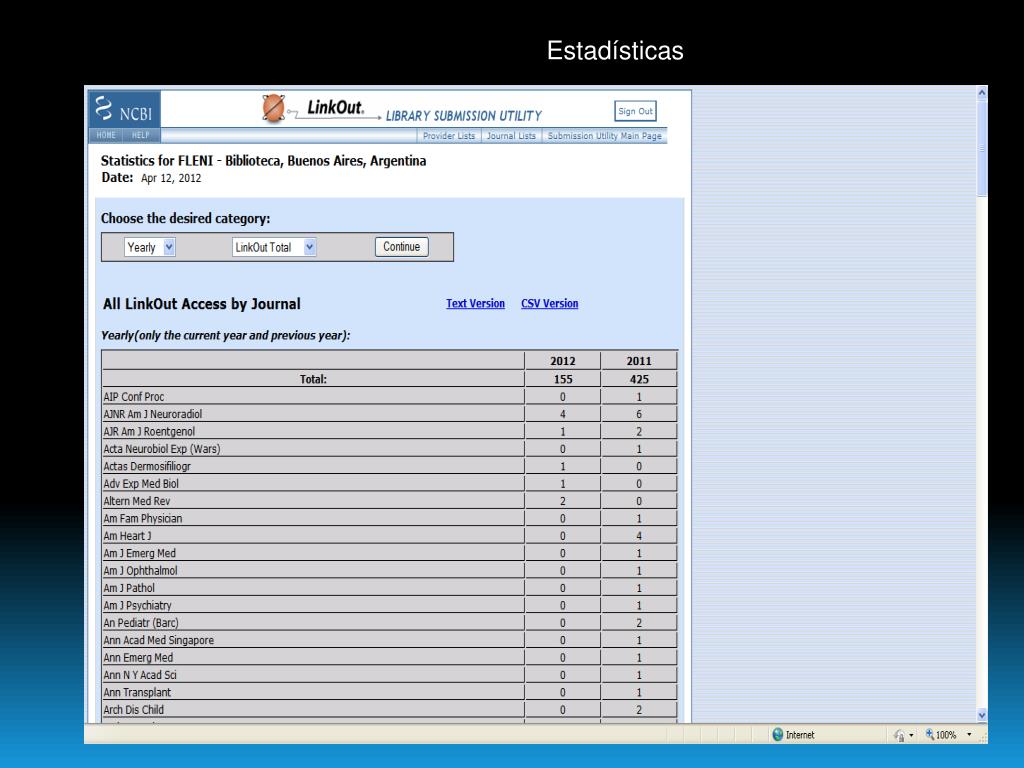Screen dimensions: 1024x768
Task: Select the Actas Dermosifiliogr row
Action: [x=389, y=466]
